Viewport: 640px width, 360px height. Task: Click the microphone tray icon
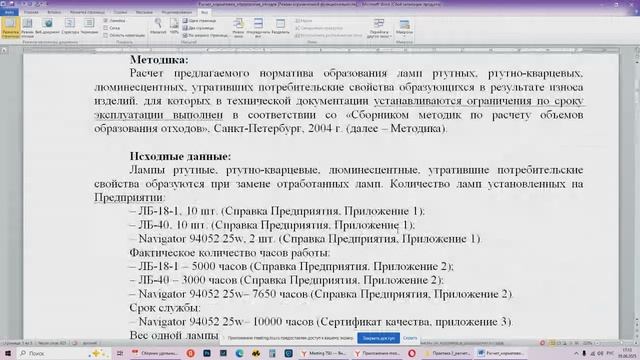pyautogui.click(x=584, y=353)
